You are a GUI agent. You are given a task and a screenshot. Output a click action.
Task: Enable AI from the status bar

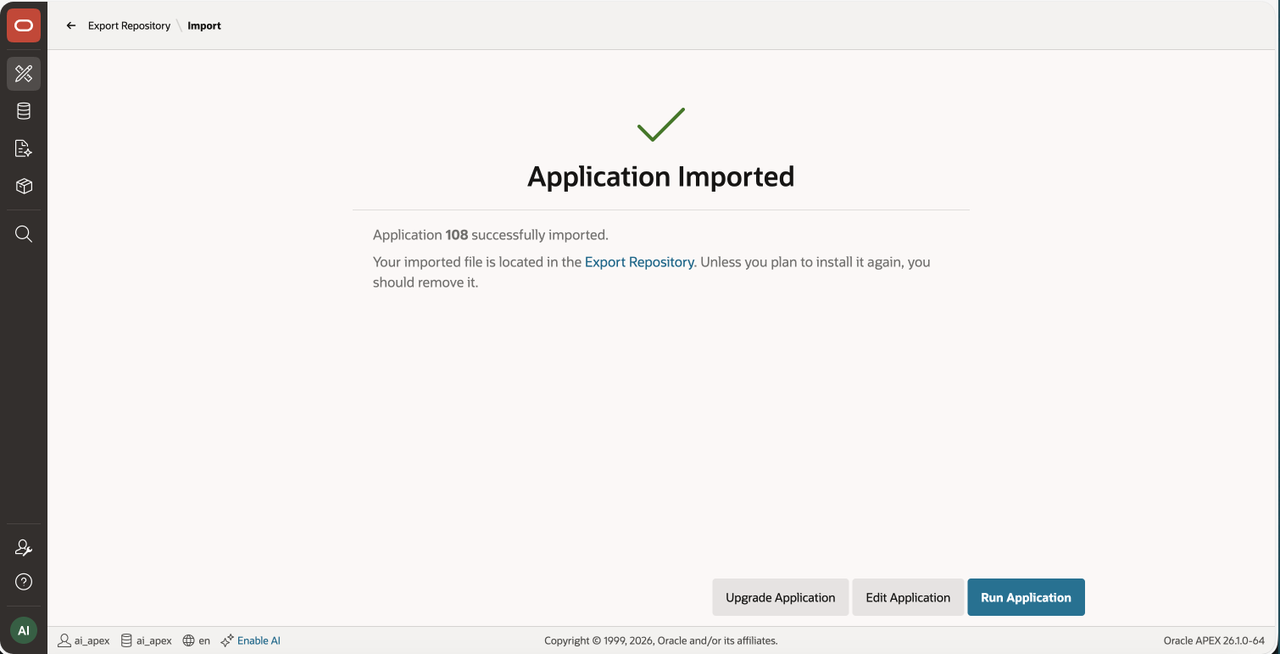251,640
